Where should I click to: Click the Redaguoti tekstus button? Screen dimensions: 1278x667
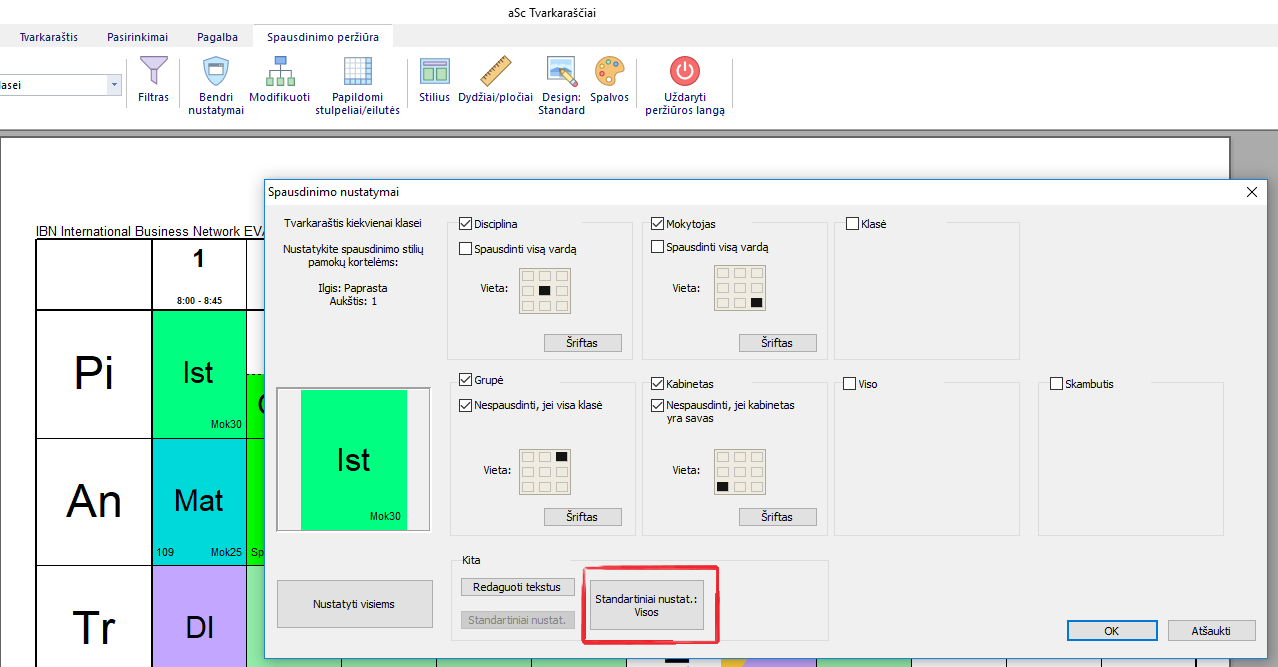(517, 587)
